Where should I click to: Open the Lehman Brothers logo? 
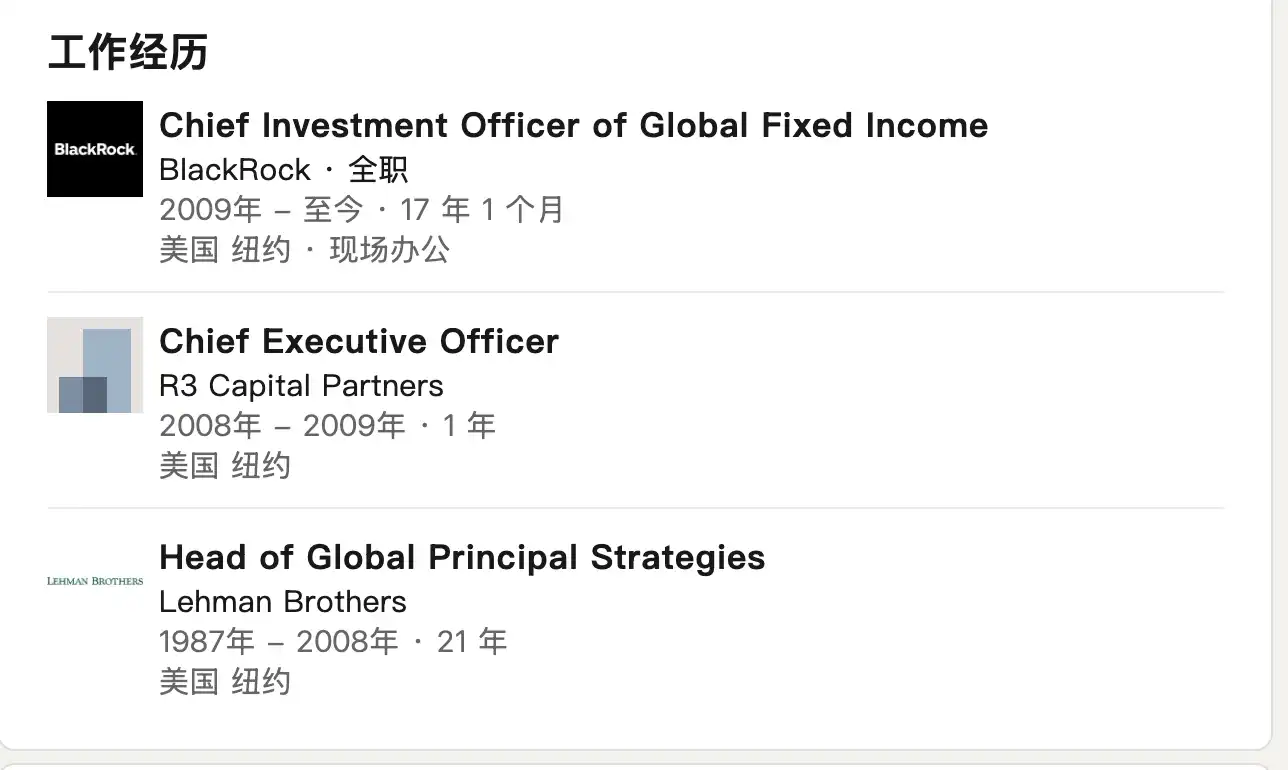(x=95, y=581)
